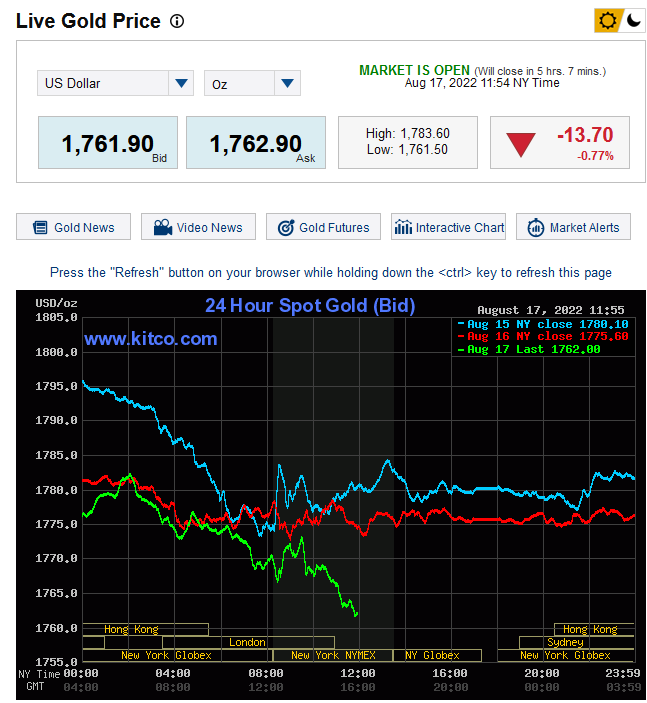Click the London session label on chart

click(x=248, y=642)
